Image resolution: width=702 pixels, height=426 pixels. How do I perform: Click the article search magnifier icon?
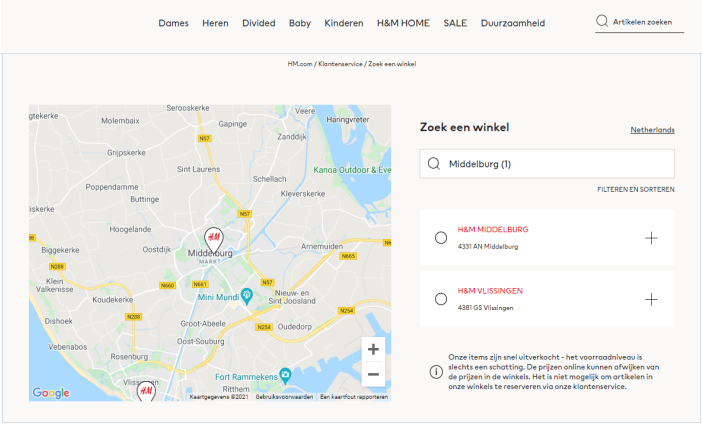coord(602,21)
